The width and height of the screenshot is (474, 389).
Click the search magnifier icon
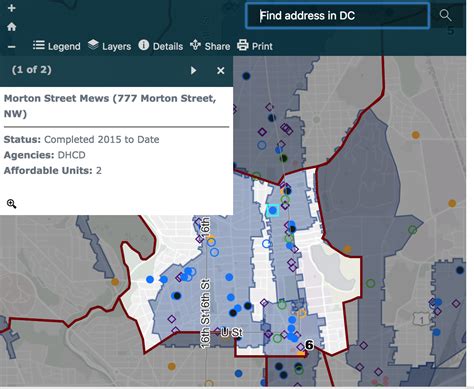tap(445, 15)
